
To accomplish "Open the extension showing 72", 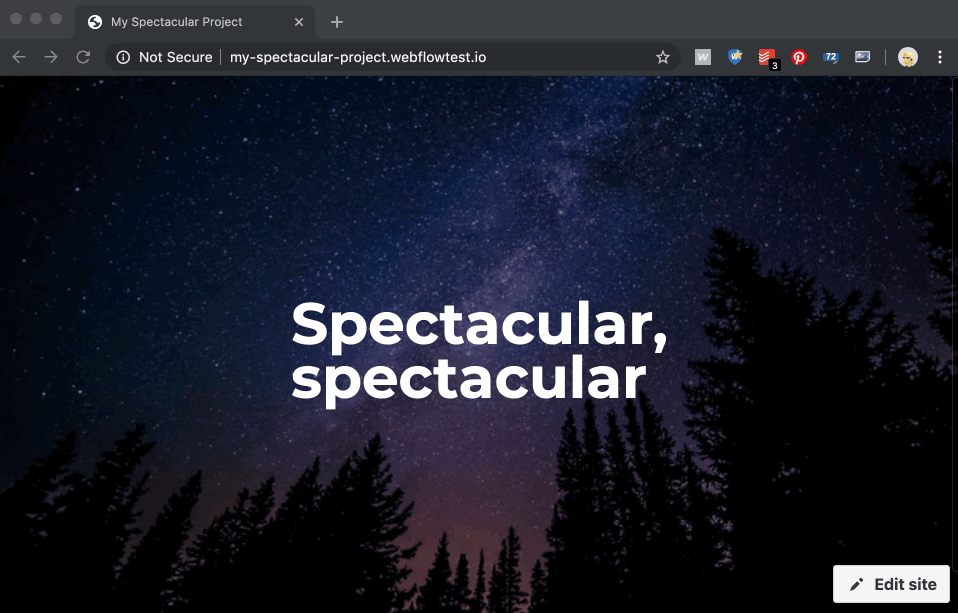I will click(x=830, y=57).
